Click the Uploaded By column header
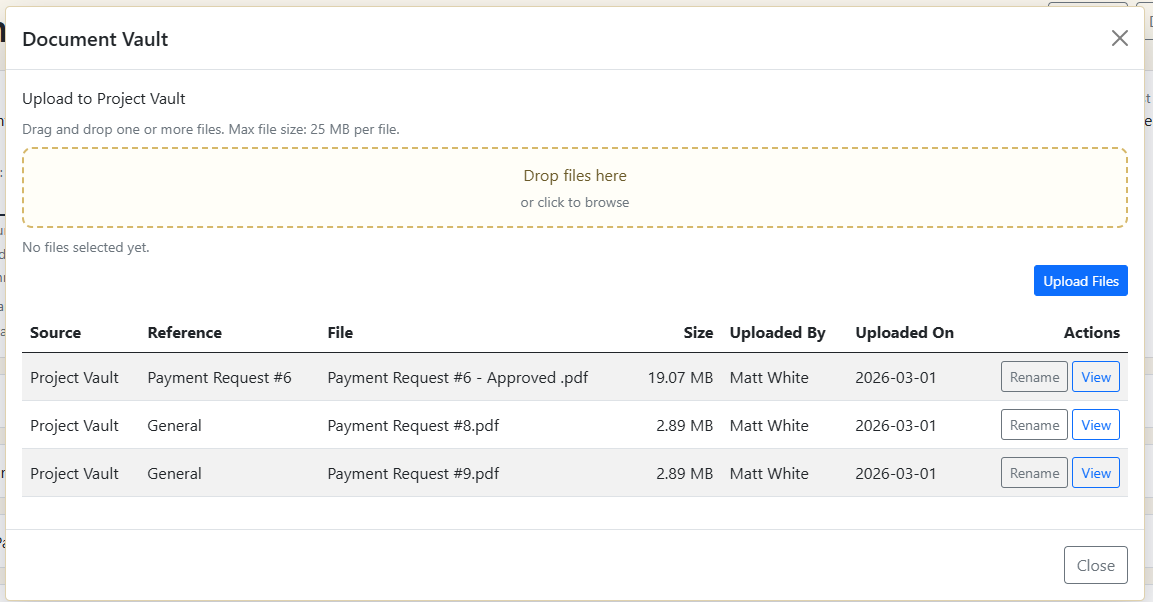This screenshot has height=602, width=1153. click(x=777, y=333)
